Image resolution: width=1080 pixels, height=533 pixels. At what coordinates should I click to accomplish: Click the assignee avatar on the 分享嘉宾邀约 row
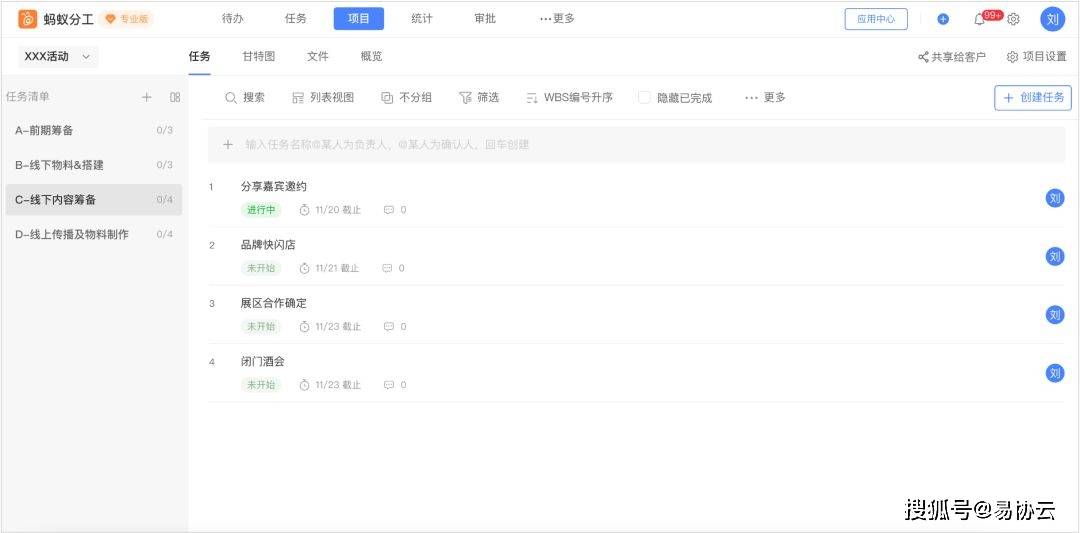tap(1055, 198)
